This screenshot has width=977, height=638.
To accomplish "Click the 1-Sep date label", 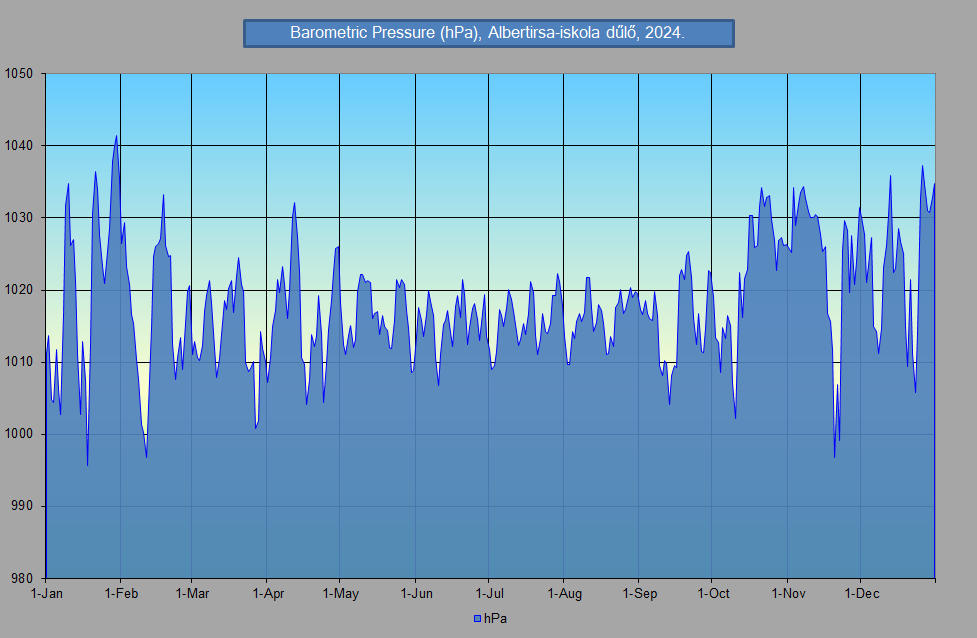I will coord(639,594).
